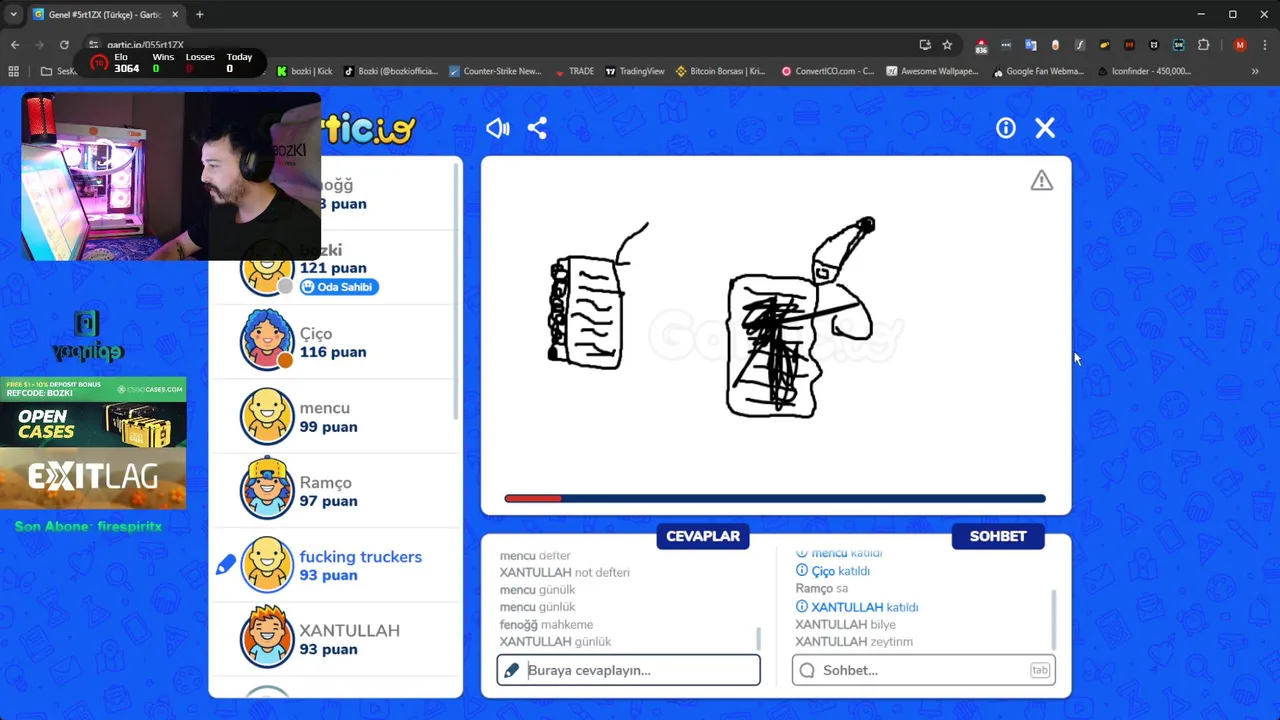Image resolution: width=1280 pixels, height=720 pixels.
Task: Open the room info icon
Action: (1006, 128)
